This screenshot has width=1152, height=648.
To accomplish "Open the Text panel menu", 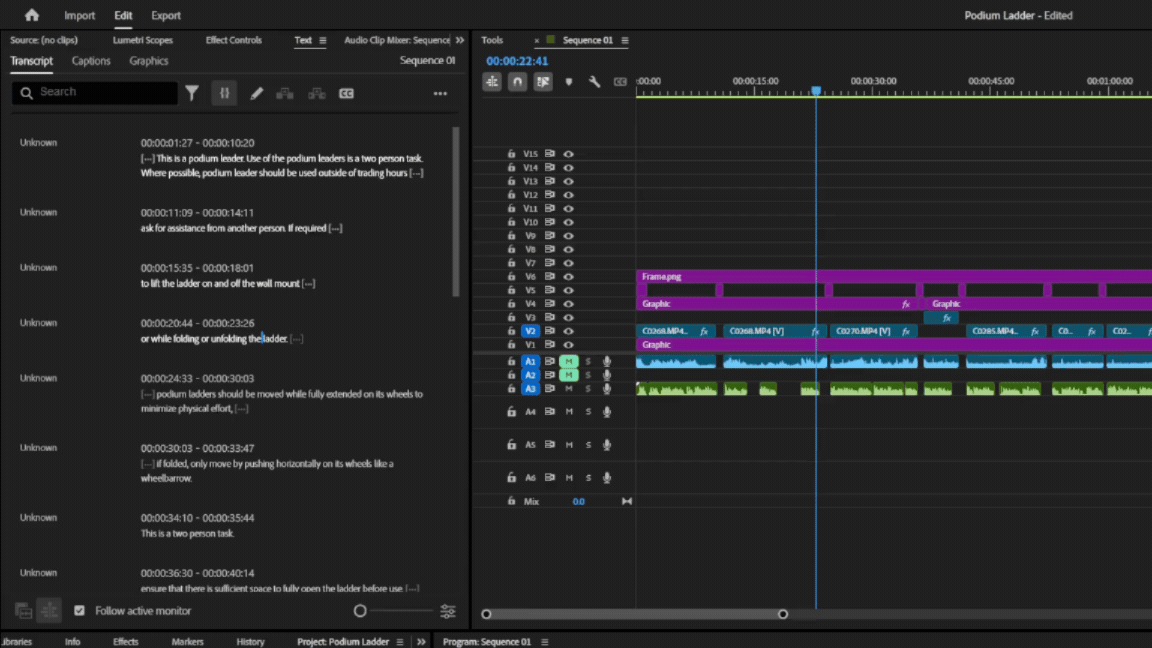I will click(323, 40).
